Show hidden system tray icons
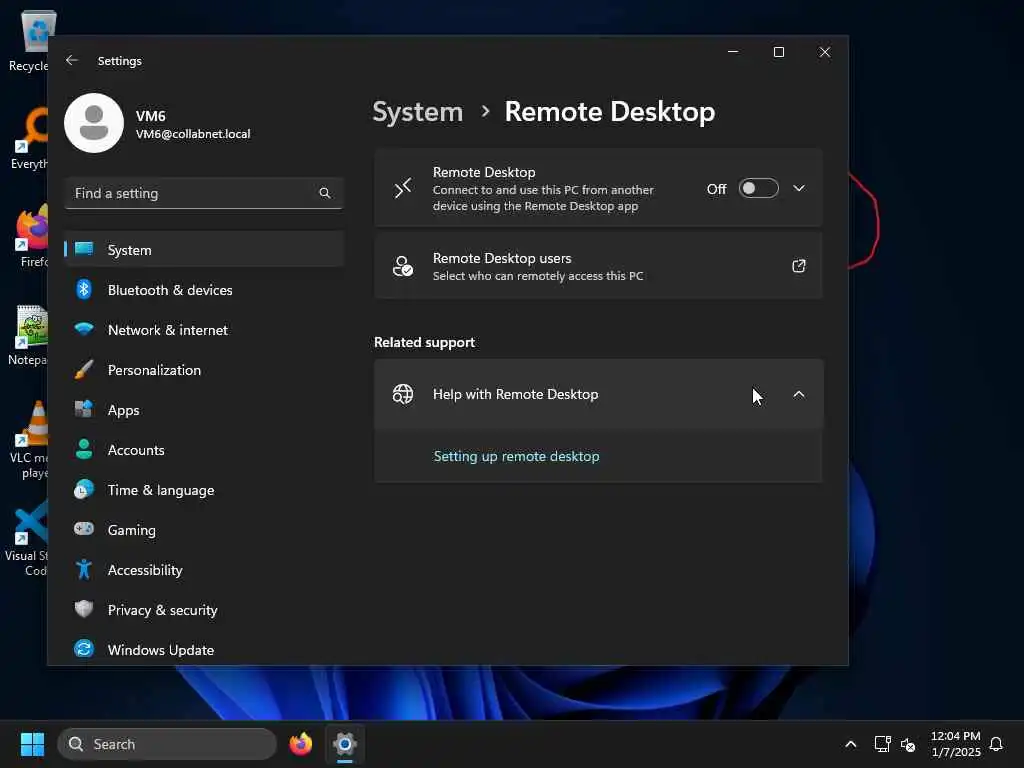1024x768 pixels. tap(850, 744)
